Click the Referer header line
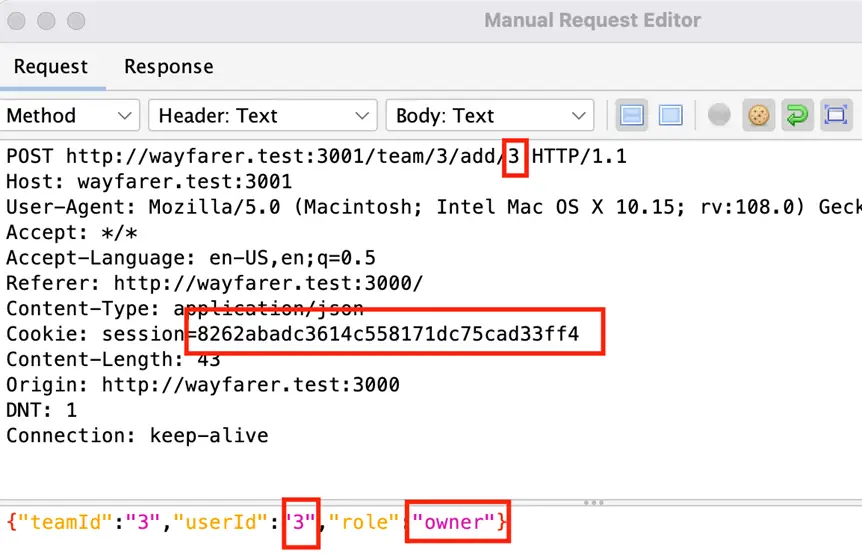The image size is (862, 558). (x=214, y=283)
